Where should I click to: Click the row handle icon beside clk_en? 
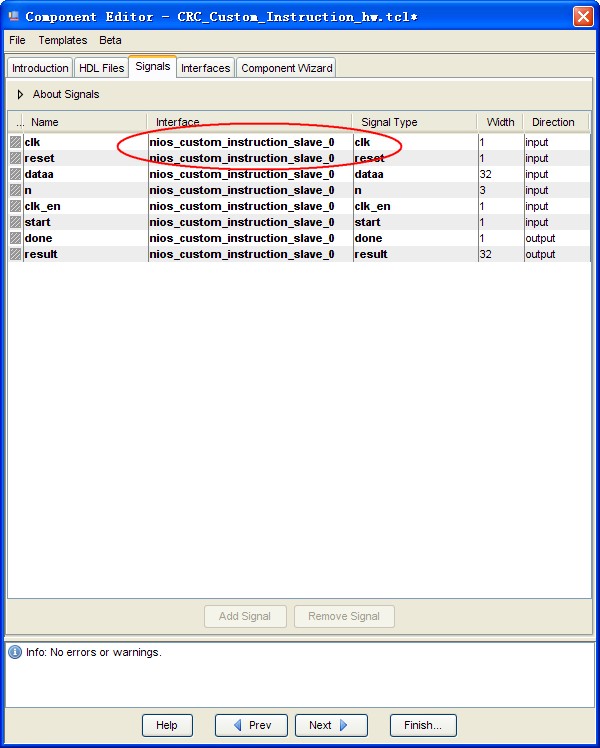point(15,206)
